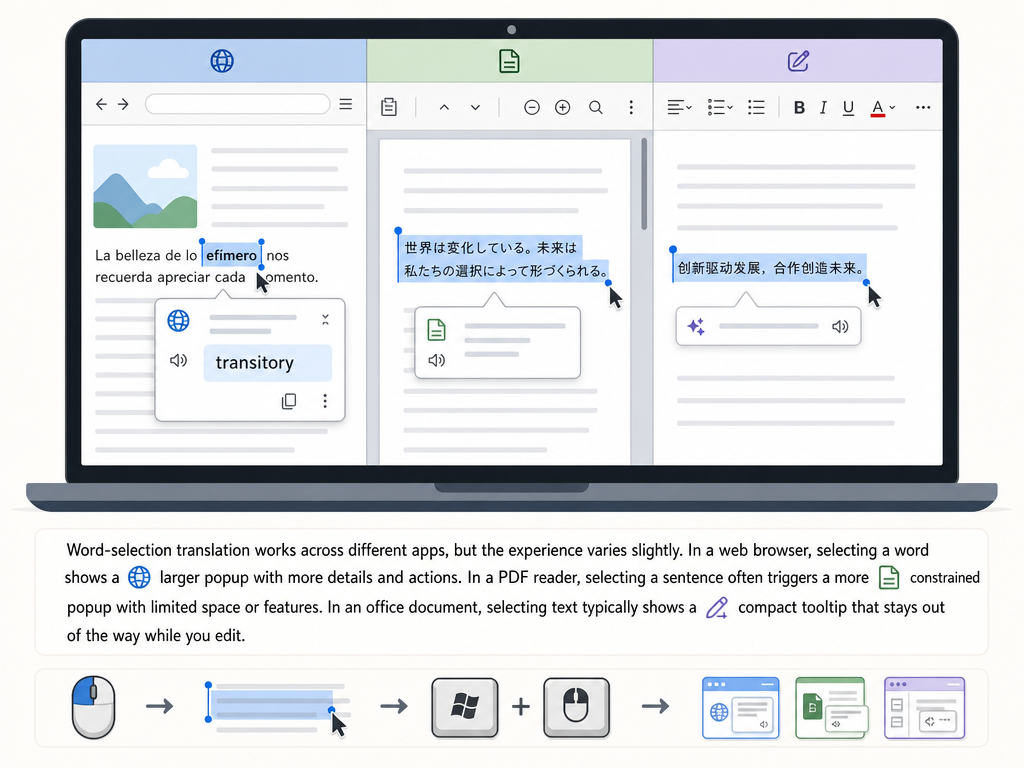The width and height of the screenshot is (1024, 768).
Task: Switch to the PDF document tab
Action: coord(509,61)
